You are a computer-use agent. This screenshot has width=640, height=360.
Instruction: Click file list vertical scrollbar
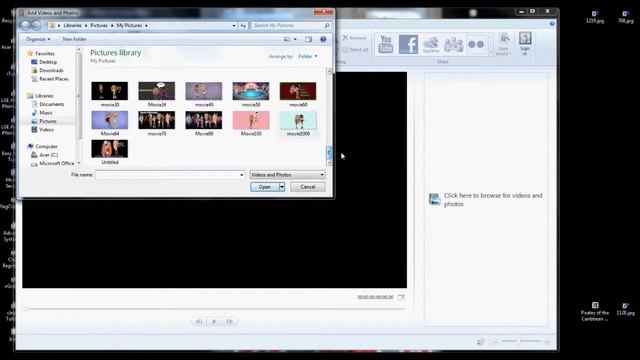point(329,117)
